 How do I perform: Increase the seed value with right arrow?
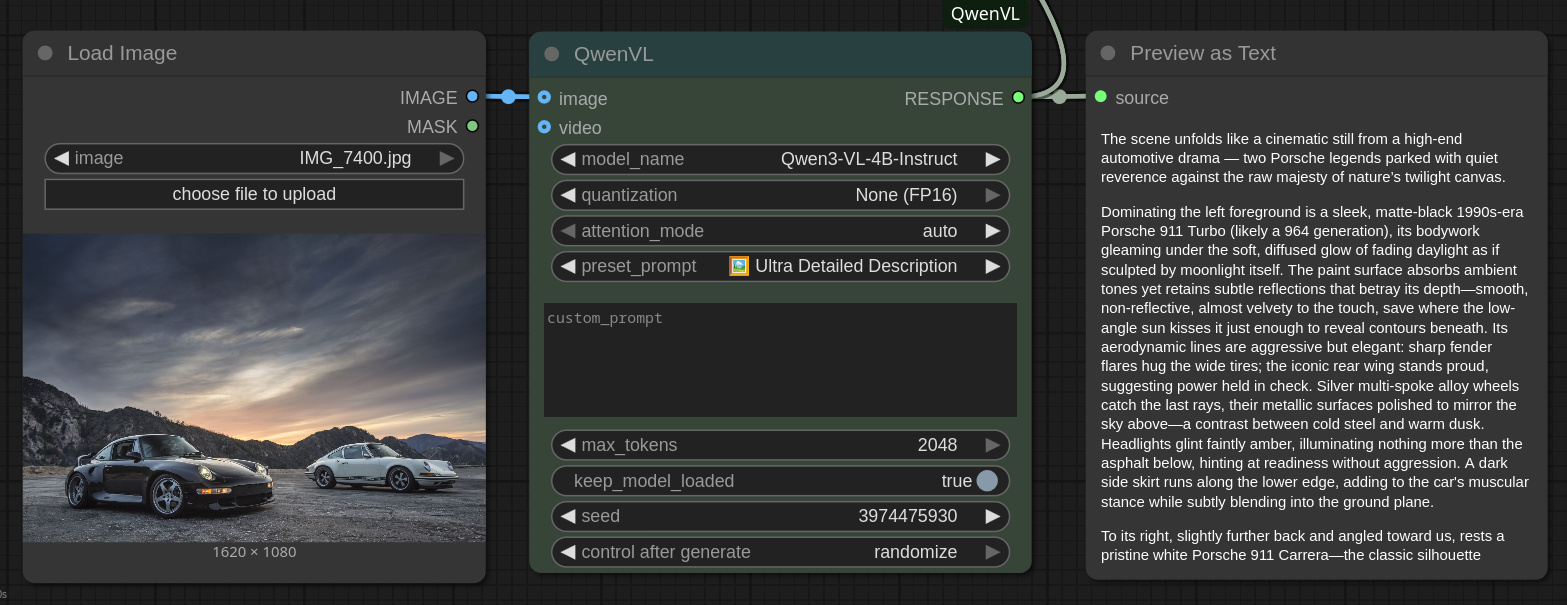point(992,516)
